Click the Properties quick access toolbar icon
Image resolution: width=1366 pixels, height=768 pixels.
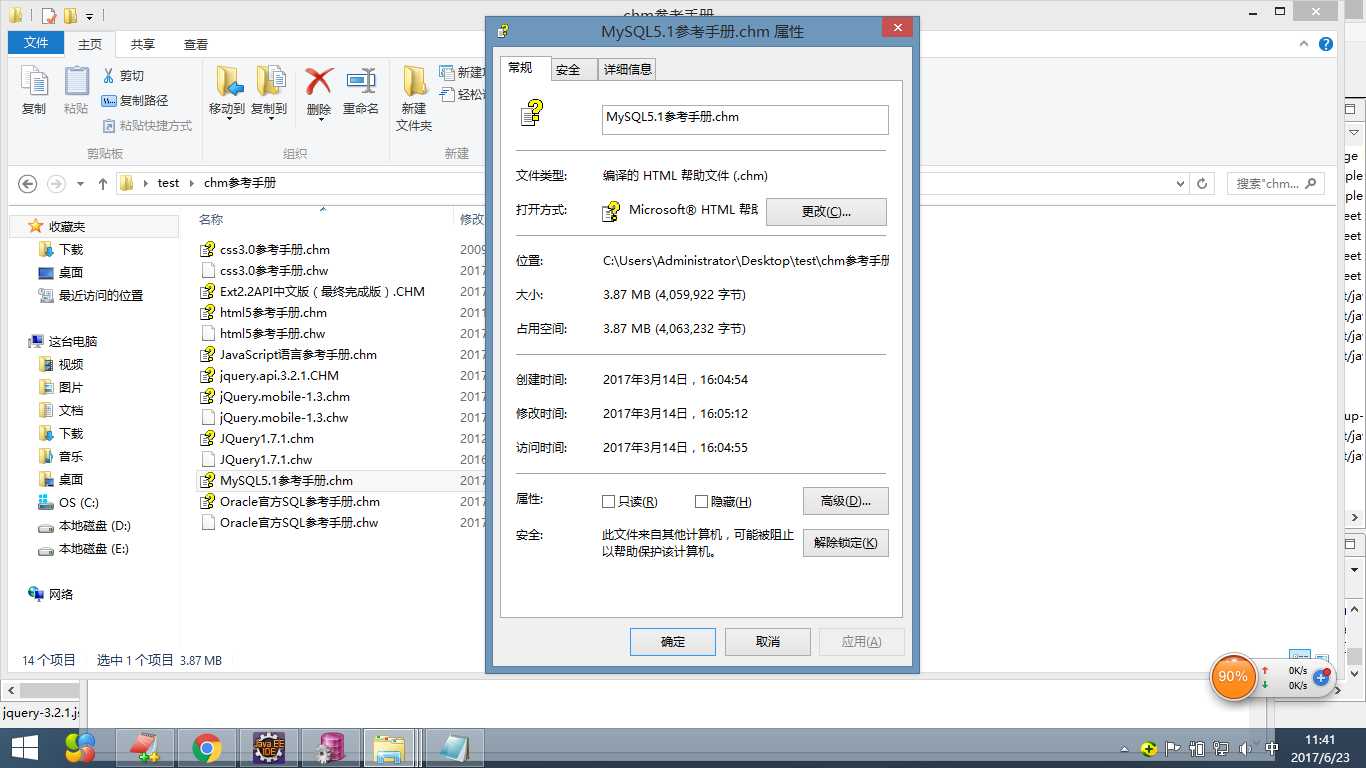47,15
